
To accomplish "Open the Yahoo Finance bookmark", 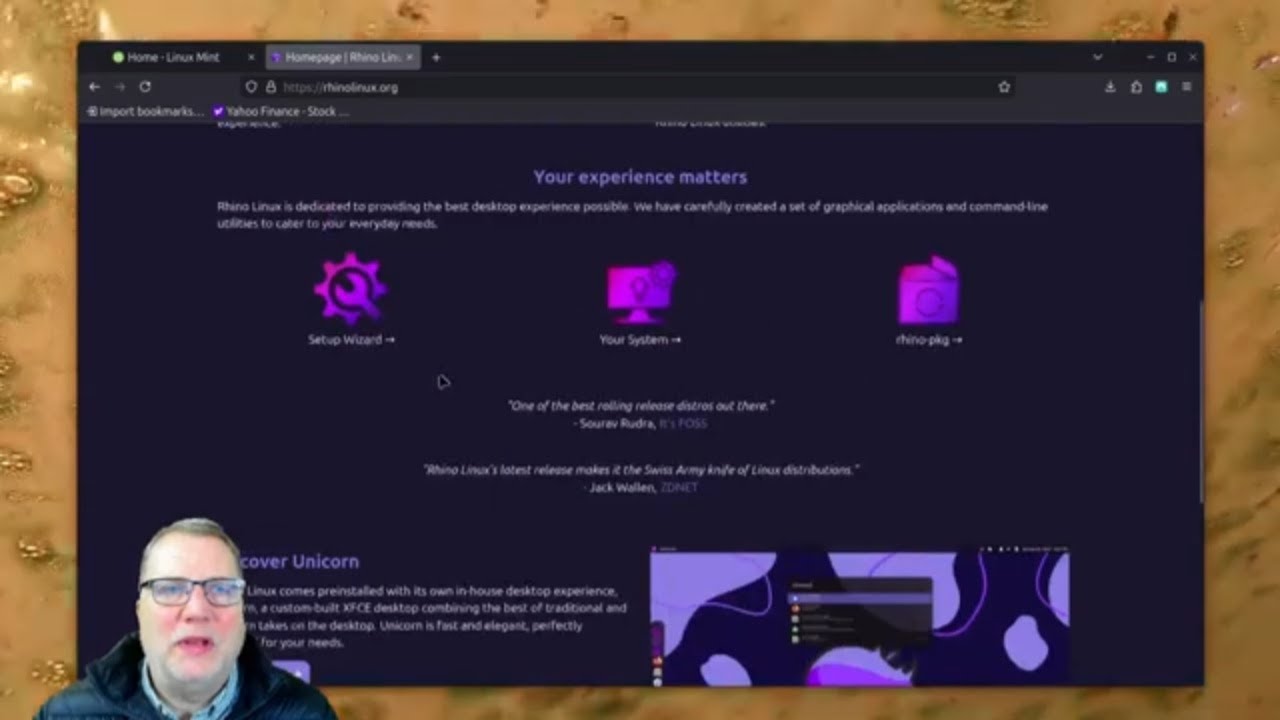I will pyautogui.click(x=281, y=111).
